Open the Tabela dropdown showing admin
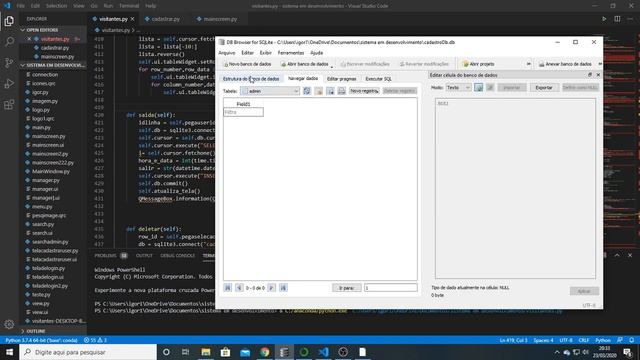Image resolution: width=640 pixels, height=360 pixels. coord(270,91)
